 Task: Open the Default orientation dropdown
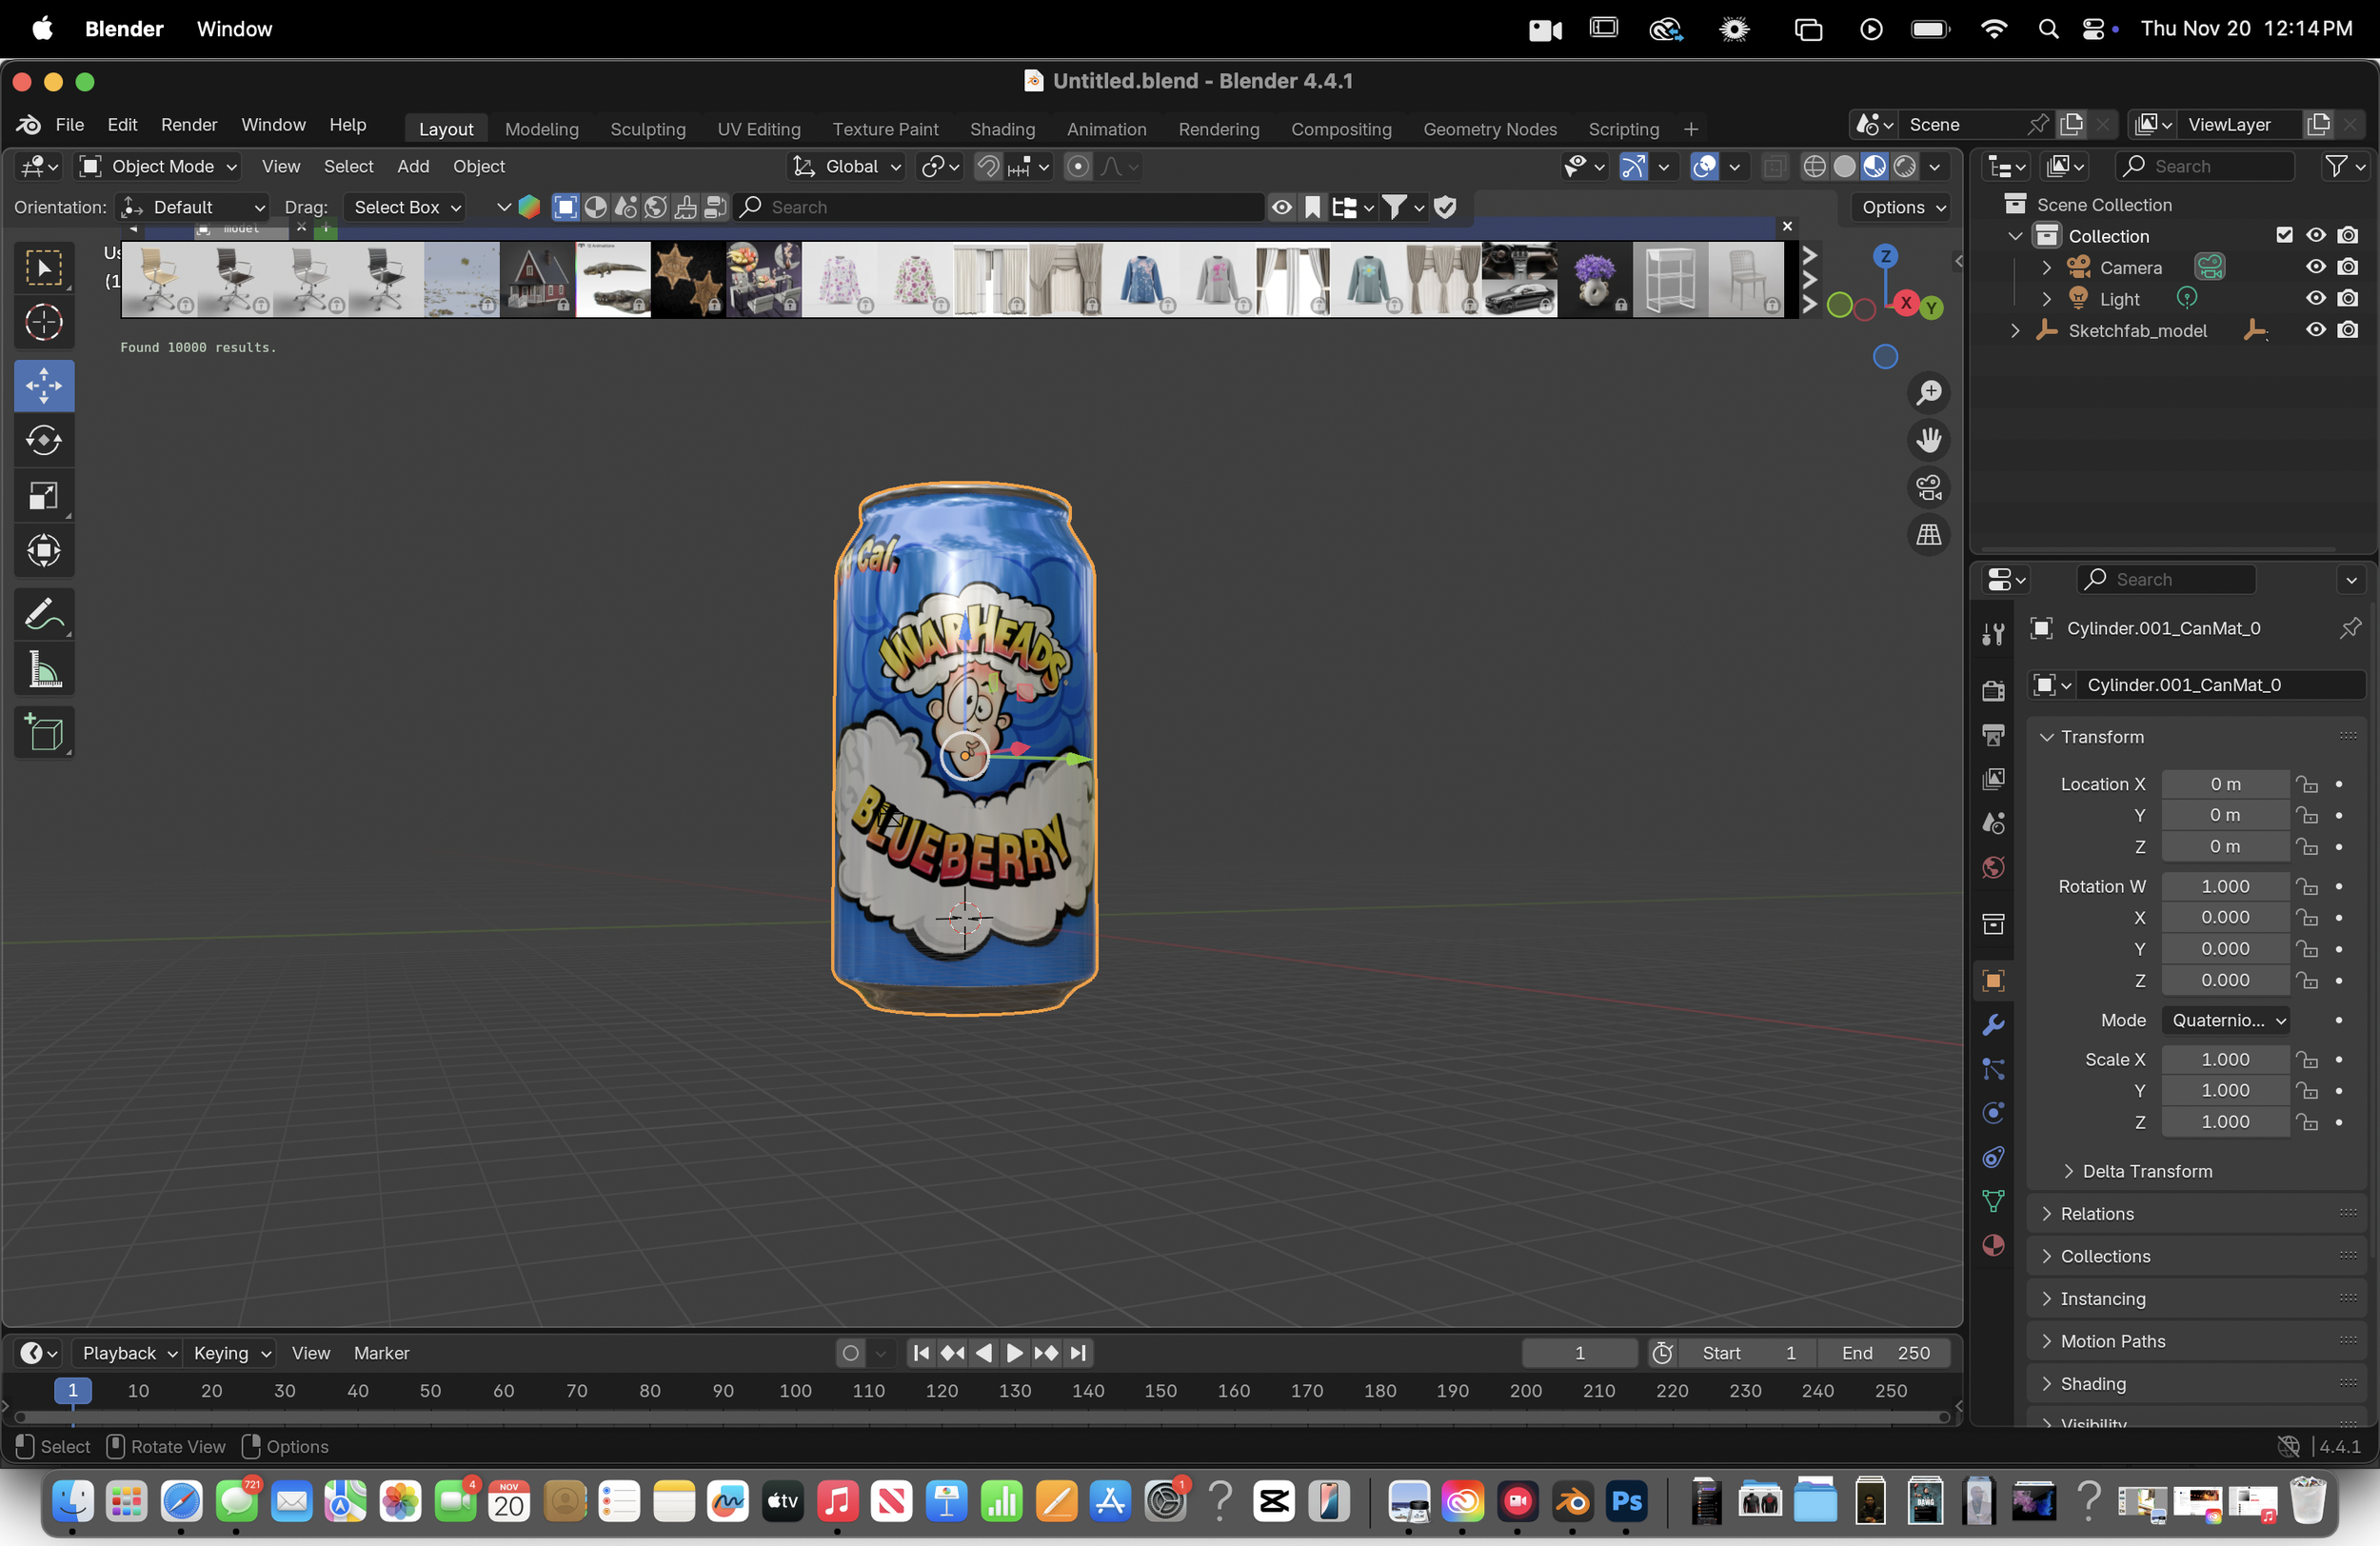(x=192, y=207)
